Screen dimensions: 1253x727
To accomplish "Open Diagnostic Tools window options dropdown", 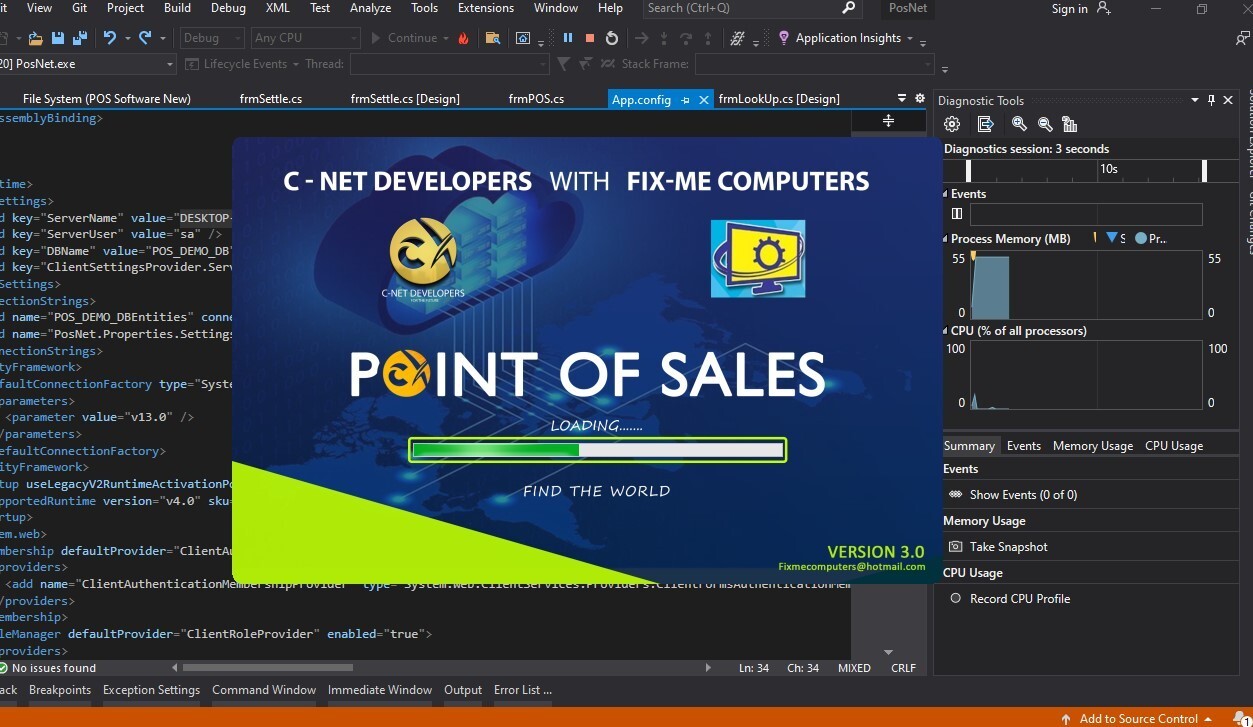I will coord(1195,100).
